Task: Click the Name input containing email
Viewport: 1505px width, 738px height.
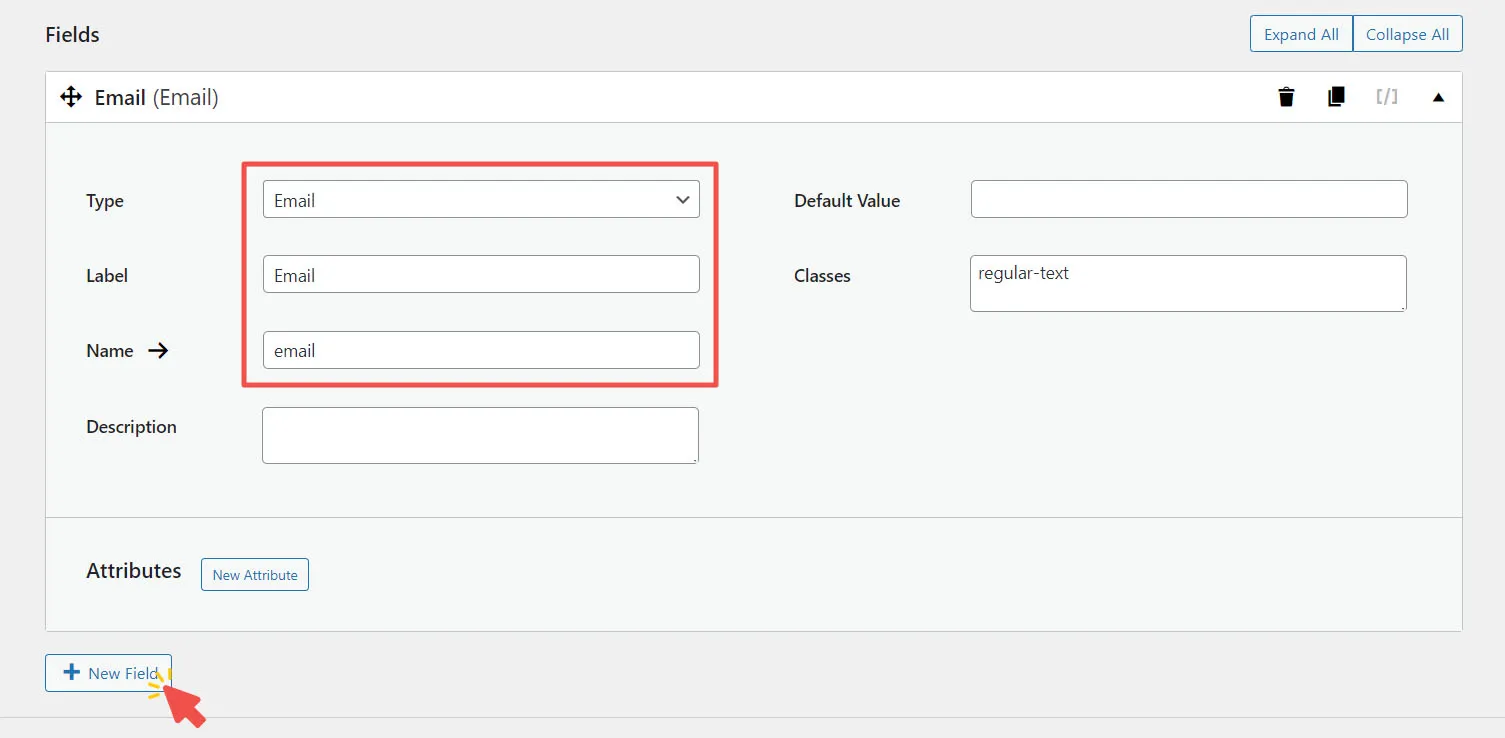Action: click(x=480, y=350)
